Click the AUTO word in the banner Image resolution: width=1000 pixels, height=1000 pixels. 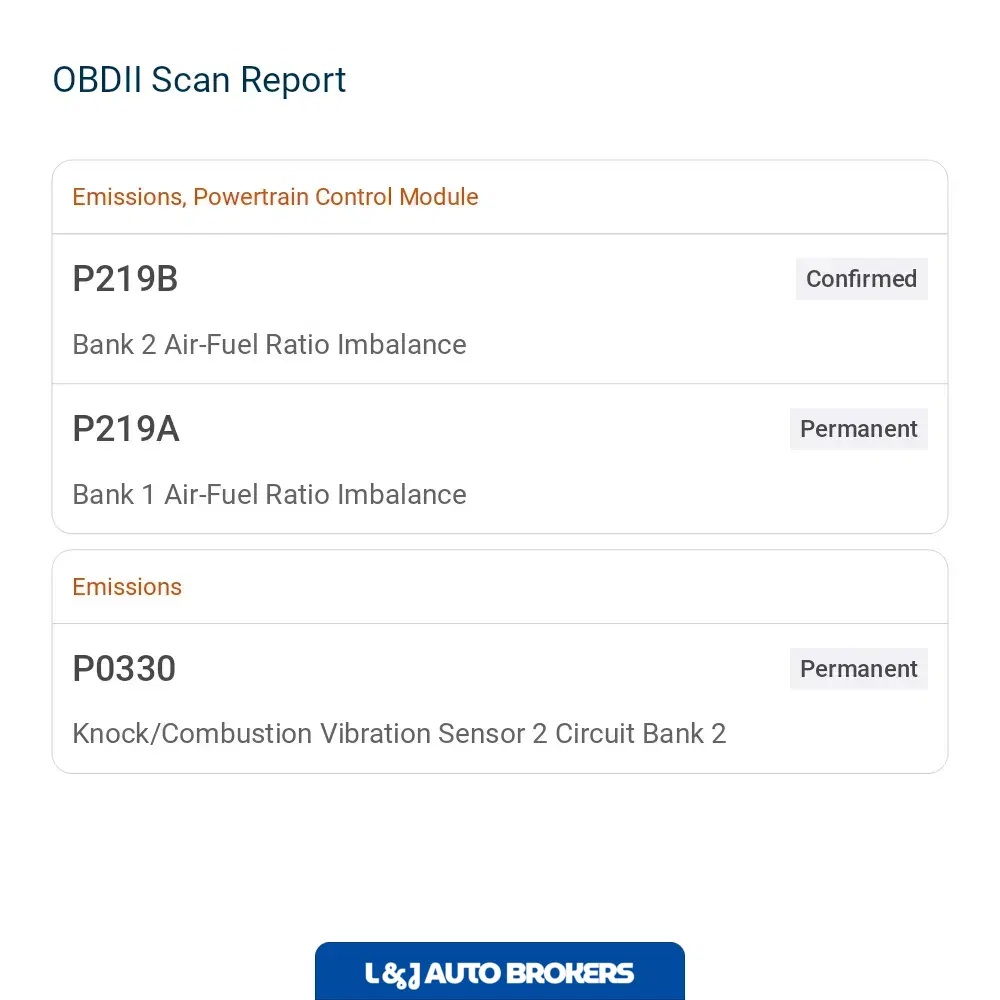(462, 974)
